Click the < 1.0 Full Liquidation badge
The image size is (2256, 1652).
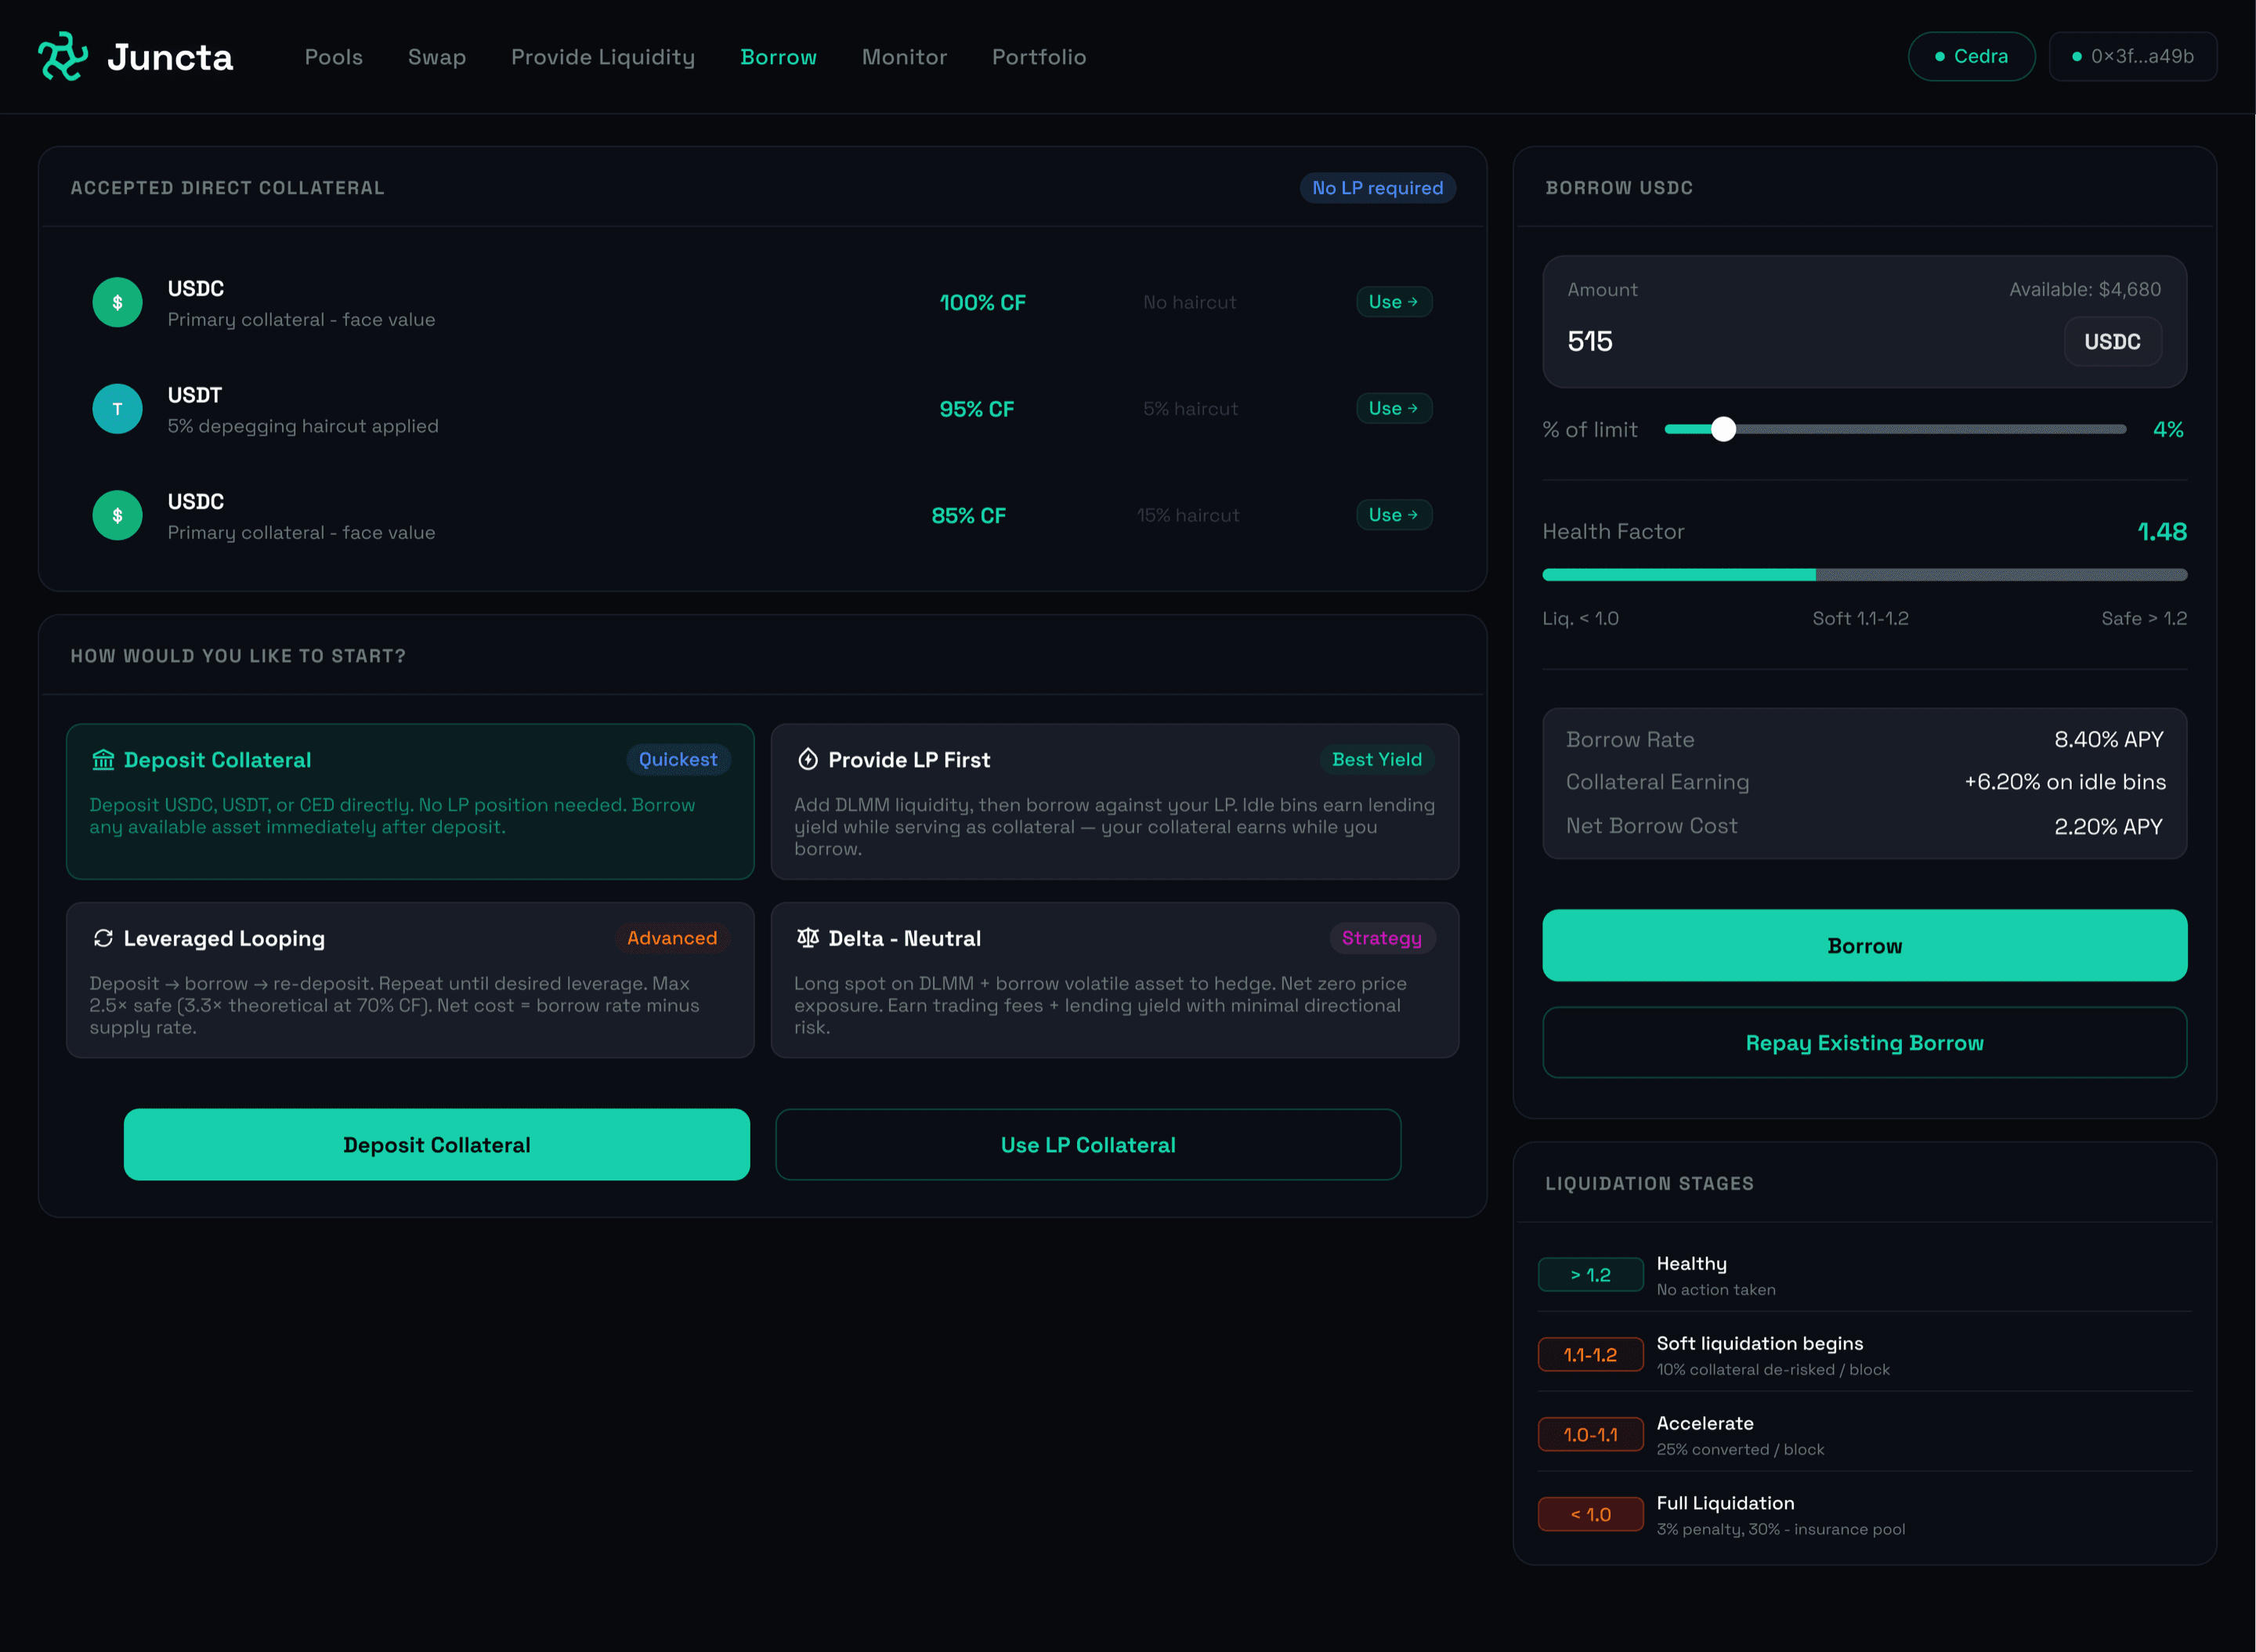1590,1515
